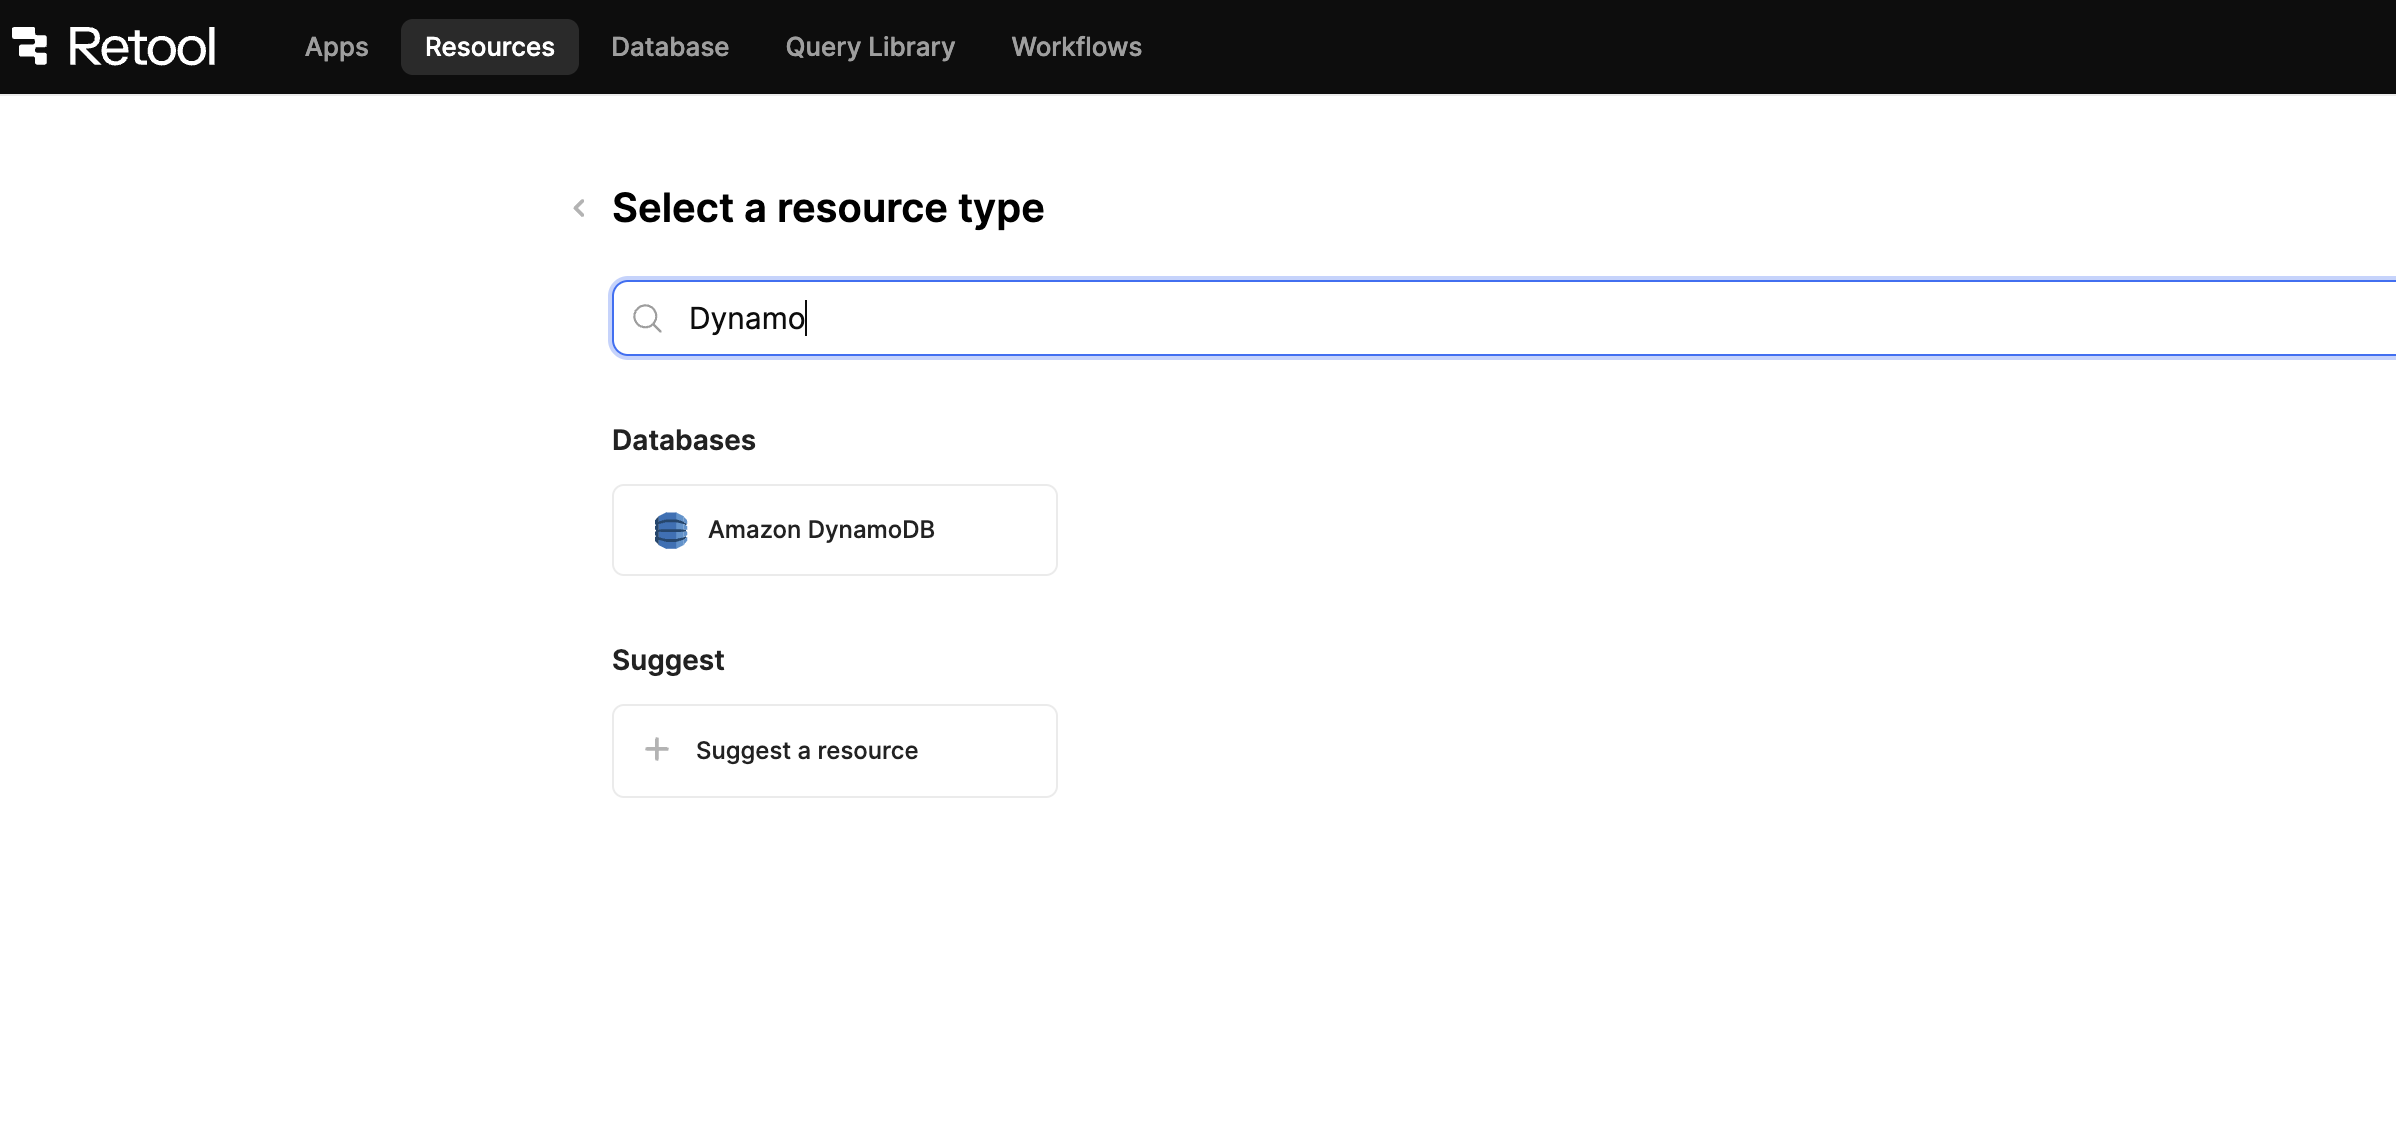Click the magnifier icon in the search box
Image resolution: width=2396 pixels, height=1124 pixels.
coord(648,318)
